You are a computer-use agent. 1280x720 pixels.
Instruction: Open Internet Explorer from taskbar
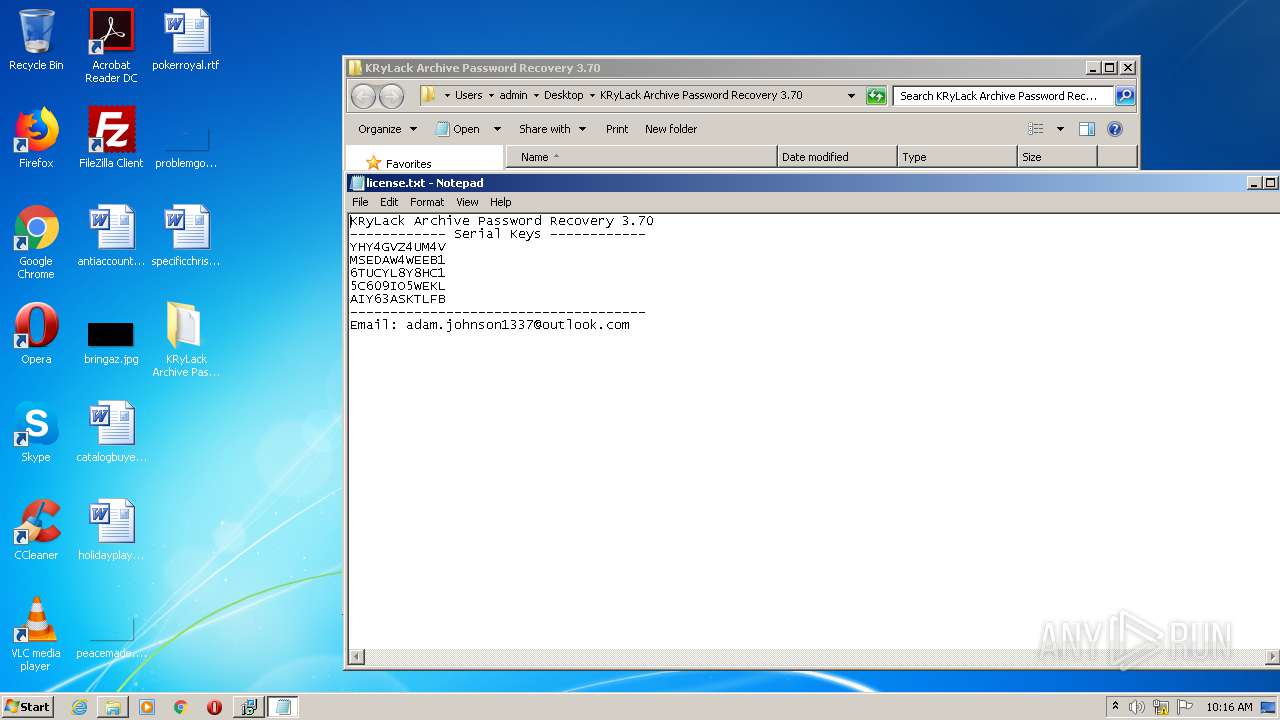tap(79, 707)
